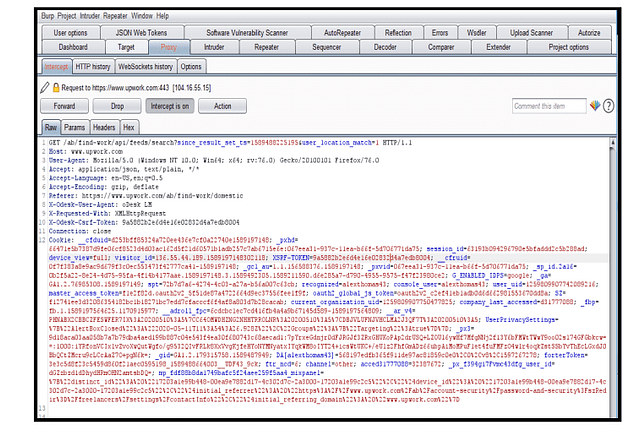Click the UserPrivacySettings cookie name
Screen dimensions: 640x441
point(520,320)
